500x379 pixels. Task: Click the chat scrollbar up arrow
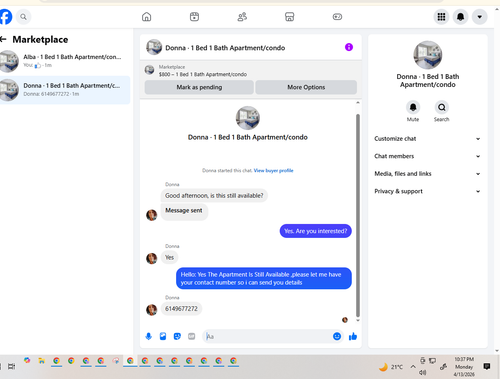pos(358,103)
